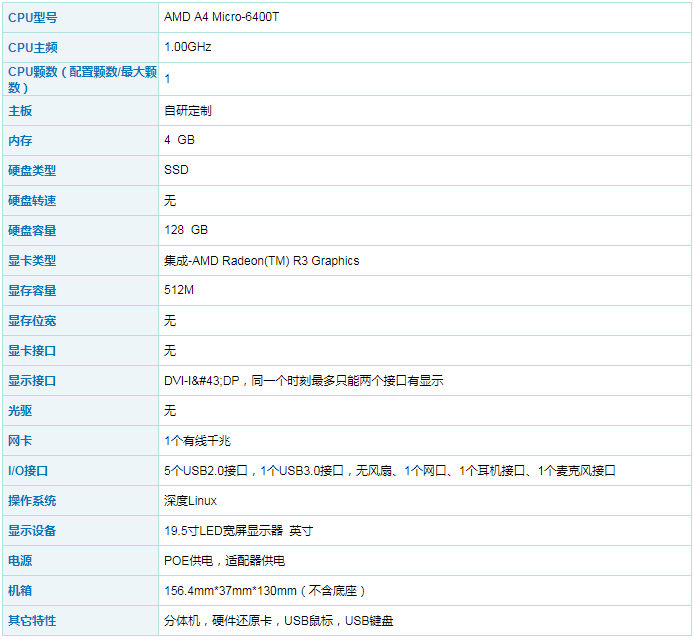Click the I/O接口 row label
The width and height of the screenshot is (694, 642).
29,471
